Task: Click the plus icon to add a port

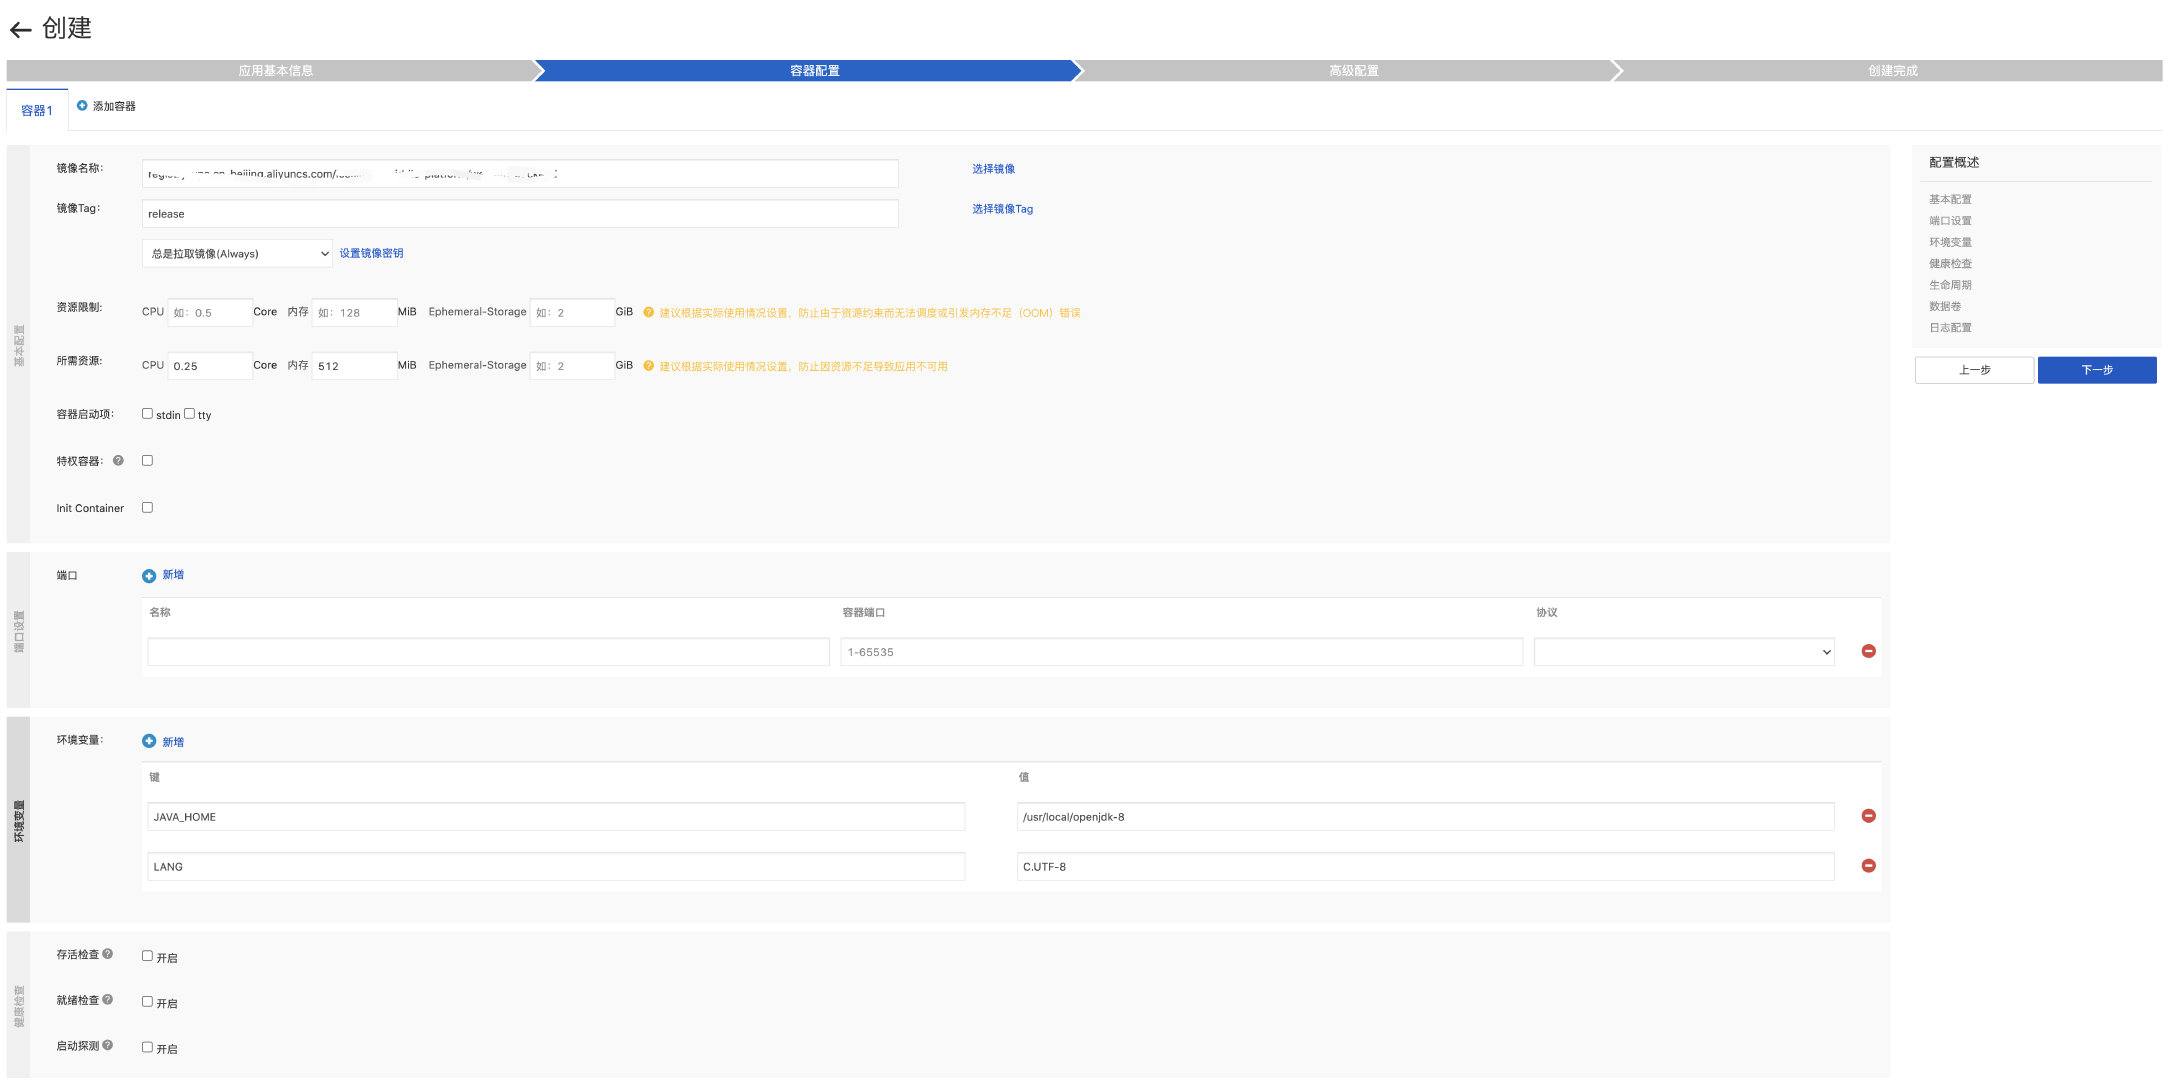Action: point(149,576)
